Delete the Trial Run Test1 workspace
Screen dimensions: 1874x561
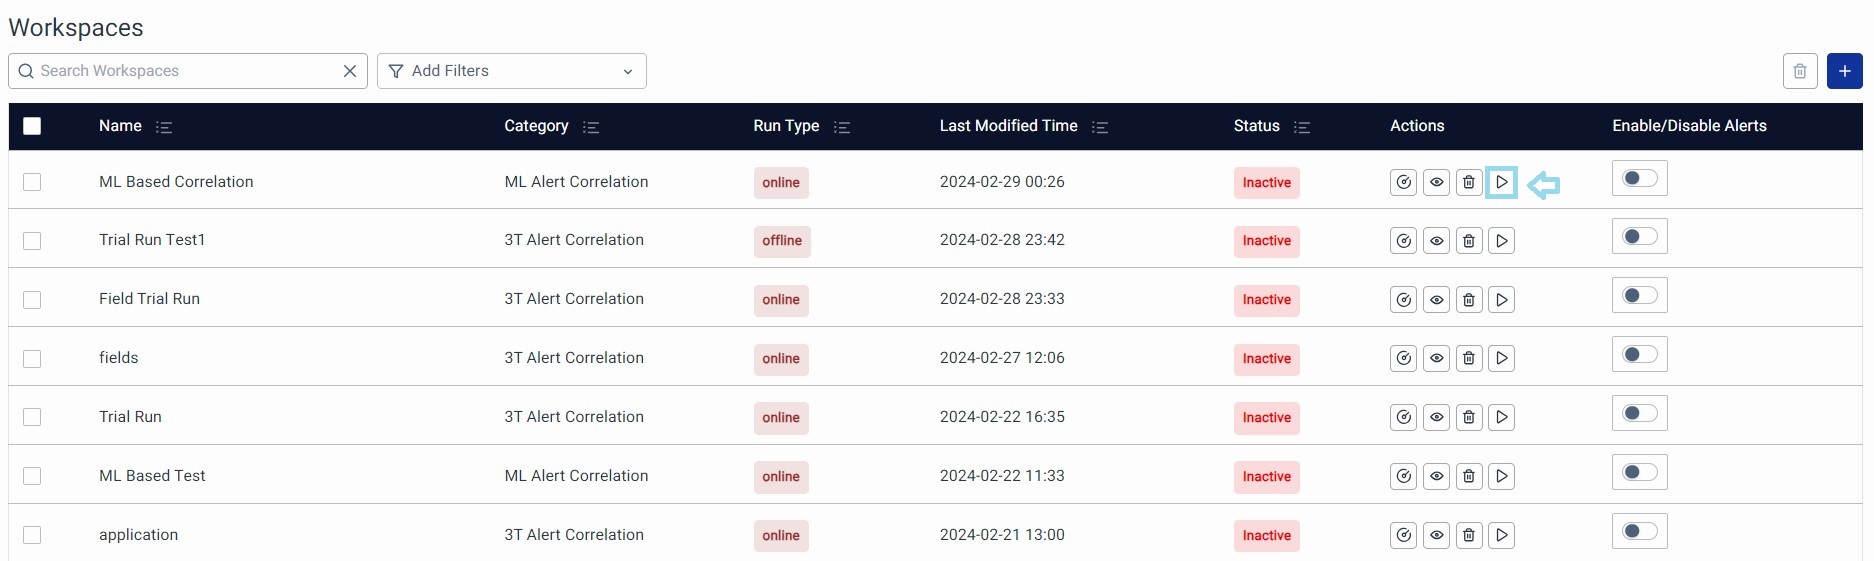[1468, 241]
